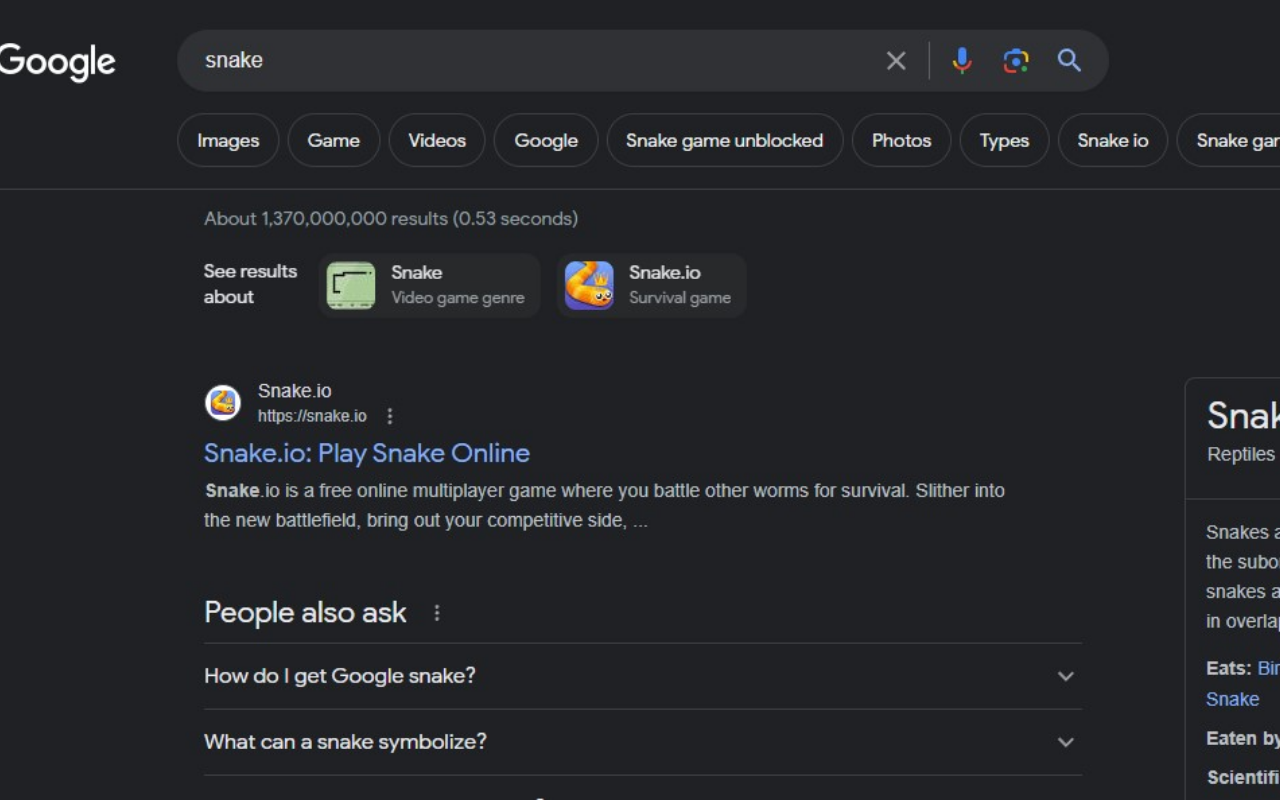The height and width of the screenshot is (800, 1280).
Task: Select the Snake game unblocked chip
Action: pos(724,140)
